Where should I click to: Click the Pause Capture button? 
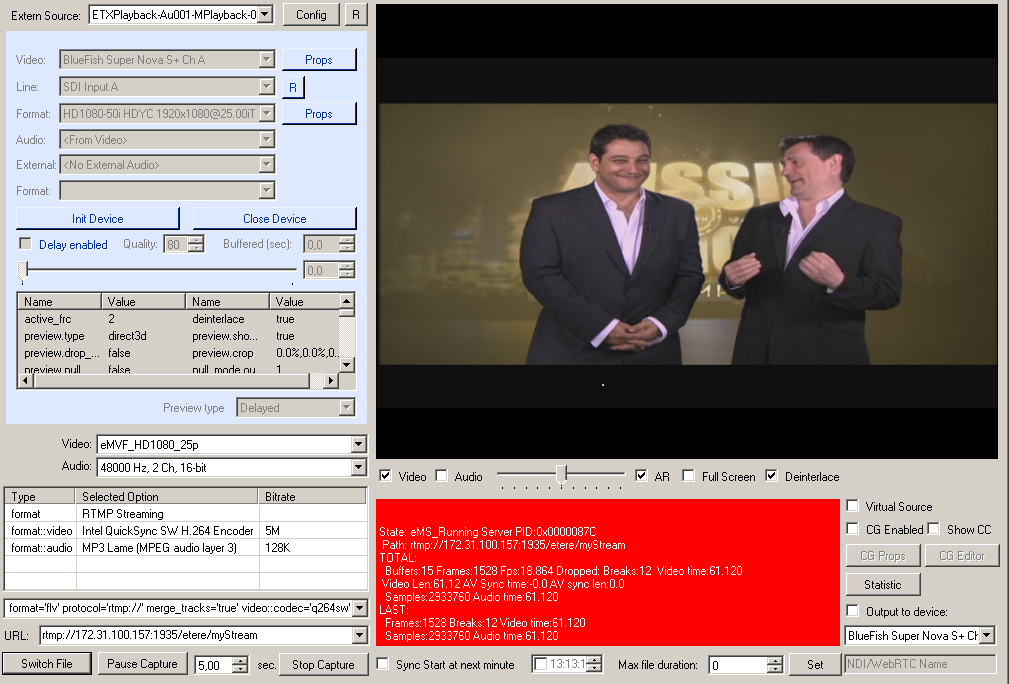click(142, 664)
